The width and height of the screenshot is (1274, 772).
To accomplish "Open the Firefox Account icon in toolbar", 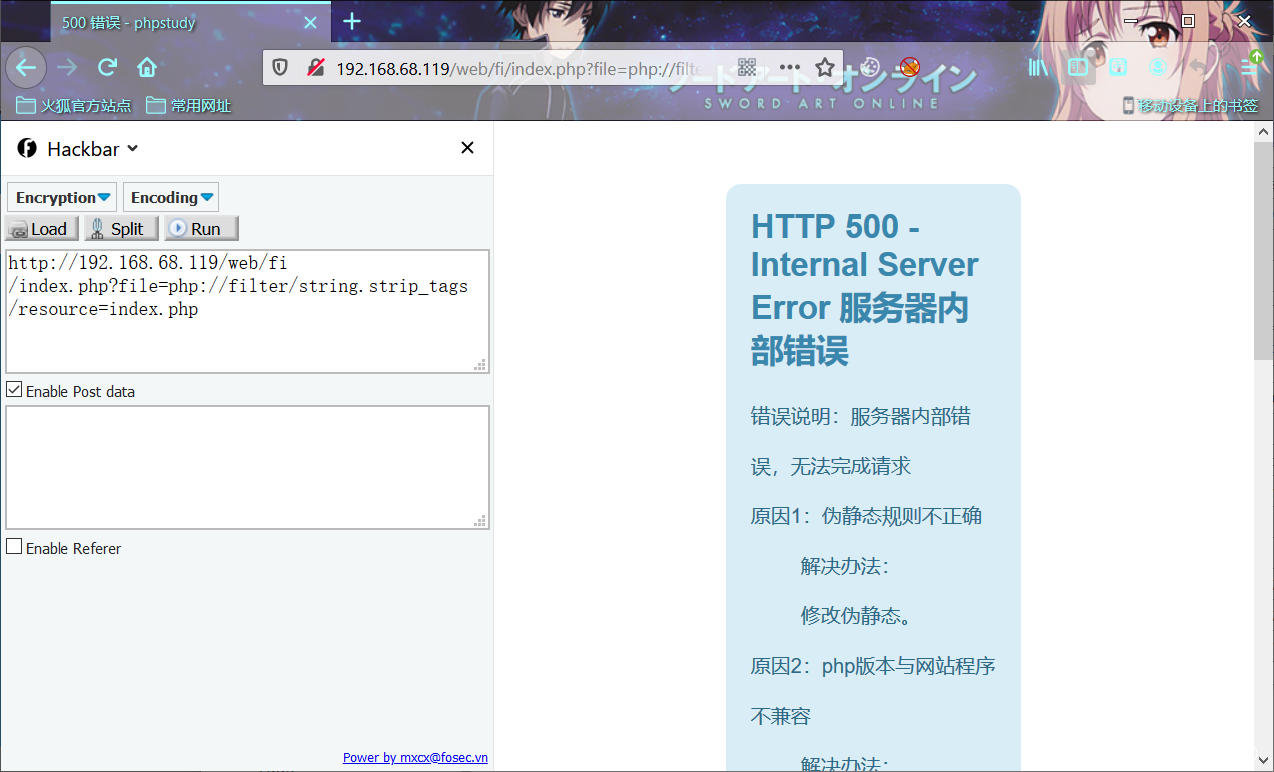I will click(1157, 67).
